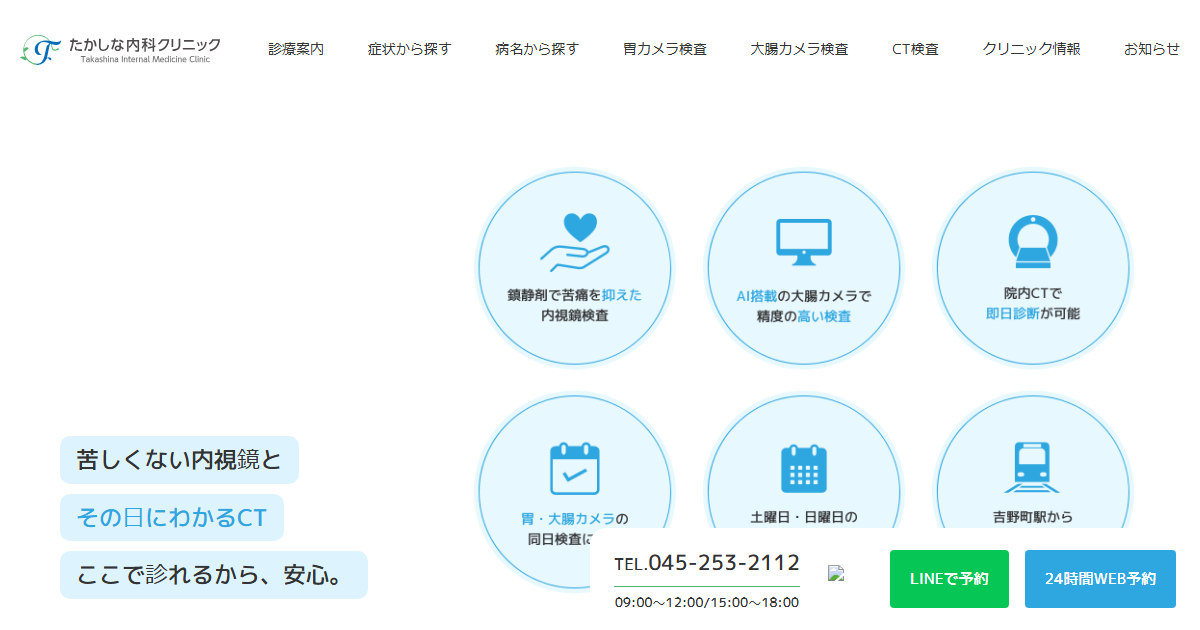Click hours text 09:00～12:00/15:00～18:00
This screenshot has width=1200, height=630.
point(707,602)
